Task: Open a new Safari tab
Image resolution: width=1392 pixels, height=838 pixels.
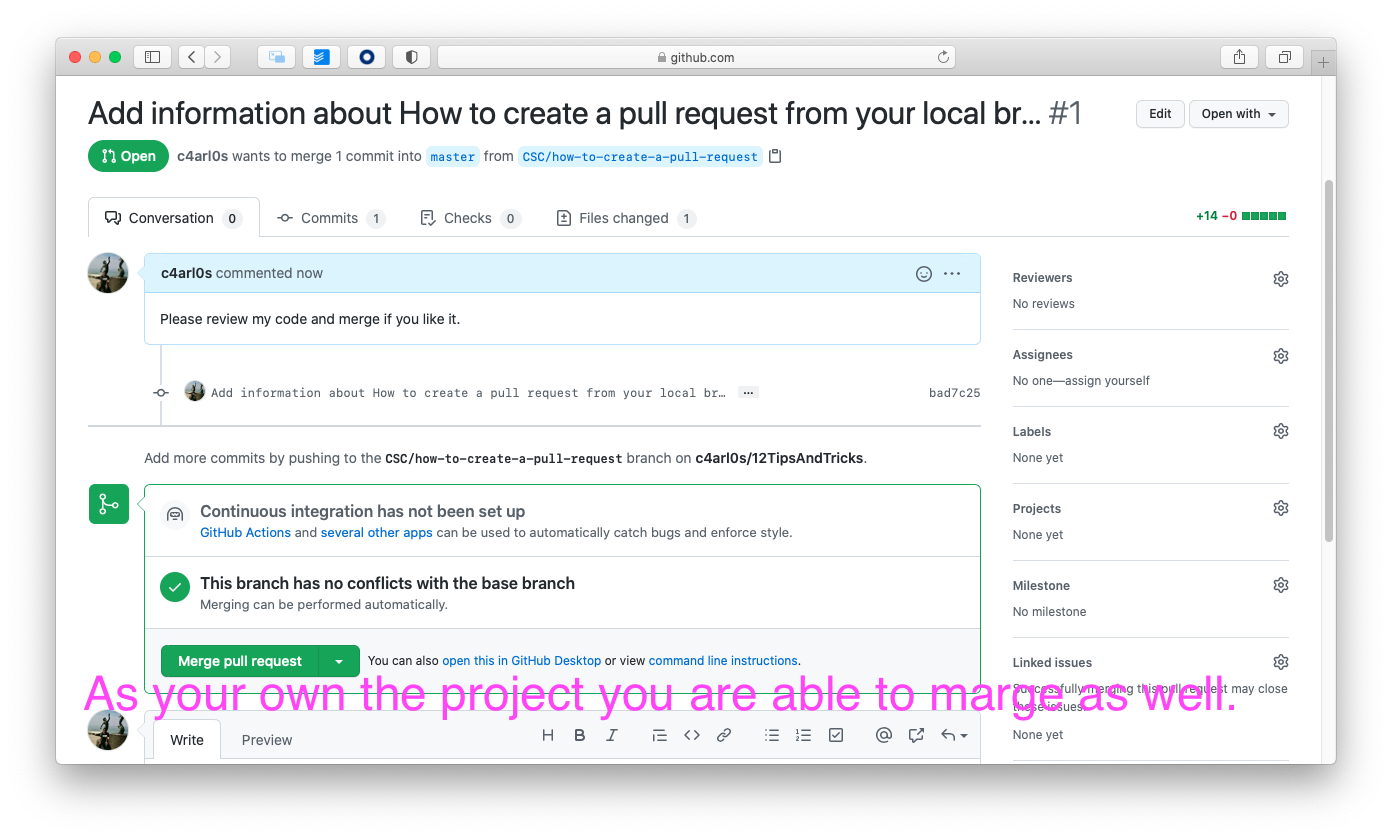Action: click(1323, 62)
